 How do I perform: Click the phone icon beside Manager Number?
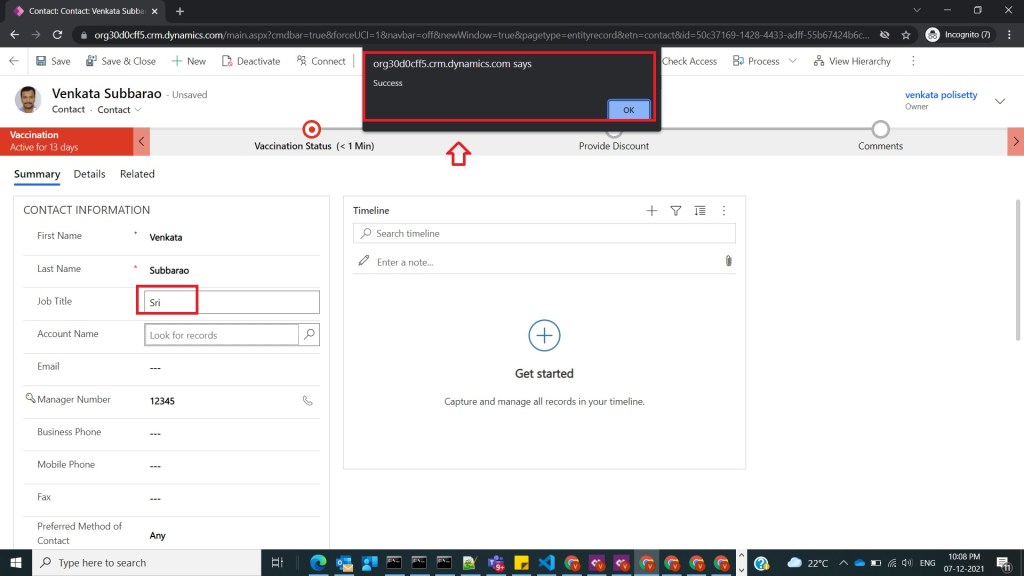pyautogui.click(x=308, y=400)
